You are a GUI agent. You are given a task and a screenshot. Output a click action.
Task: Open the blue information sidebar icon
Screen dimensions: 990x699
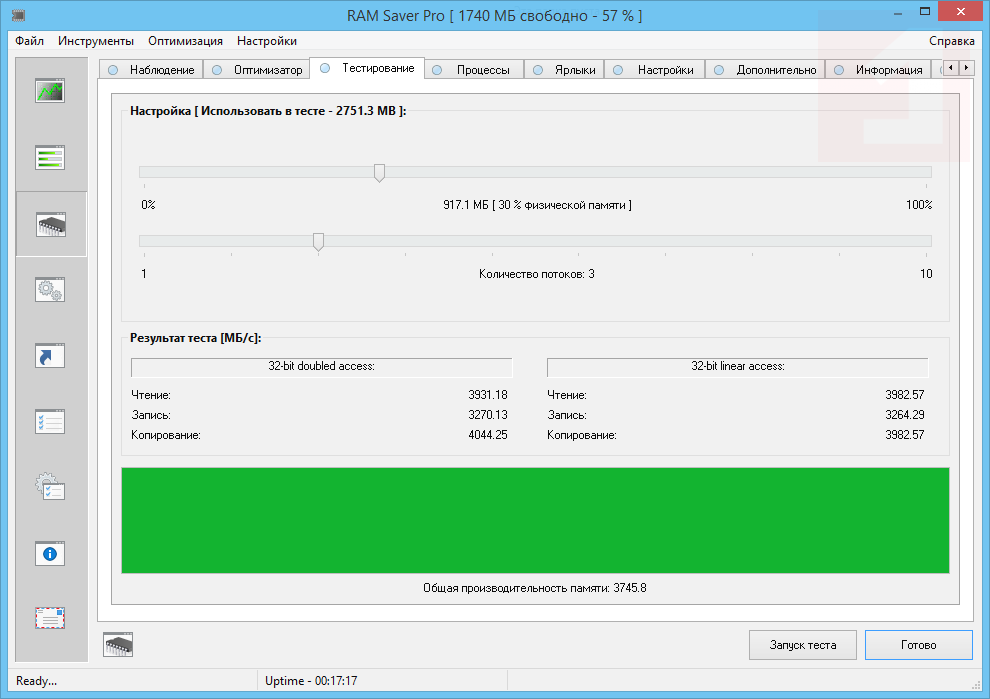(x=50, y=554)
